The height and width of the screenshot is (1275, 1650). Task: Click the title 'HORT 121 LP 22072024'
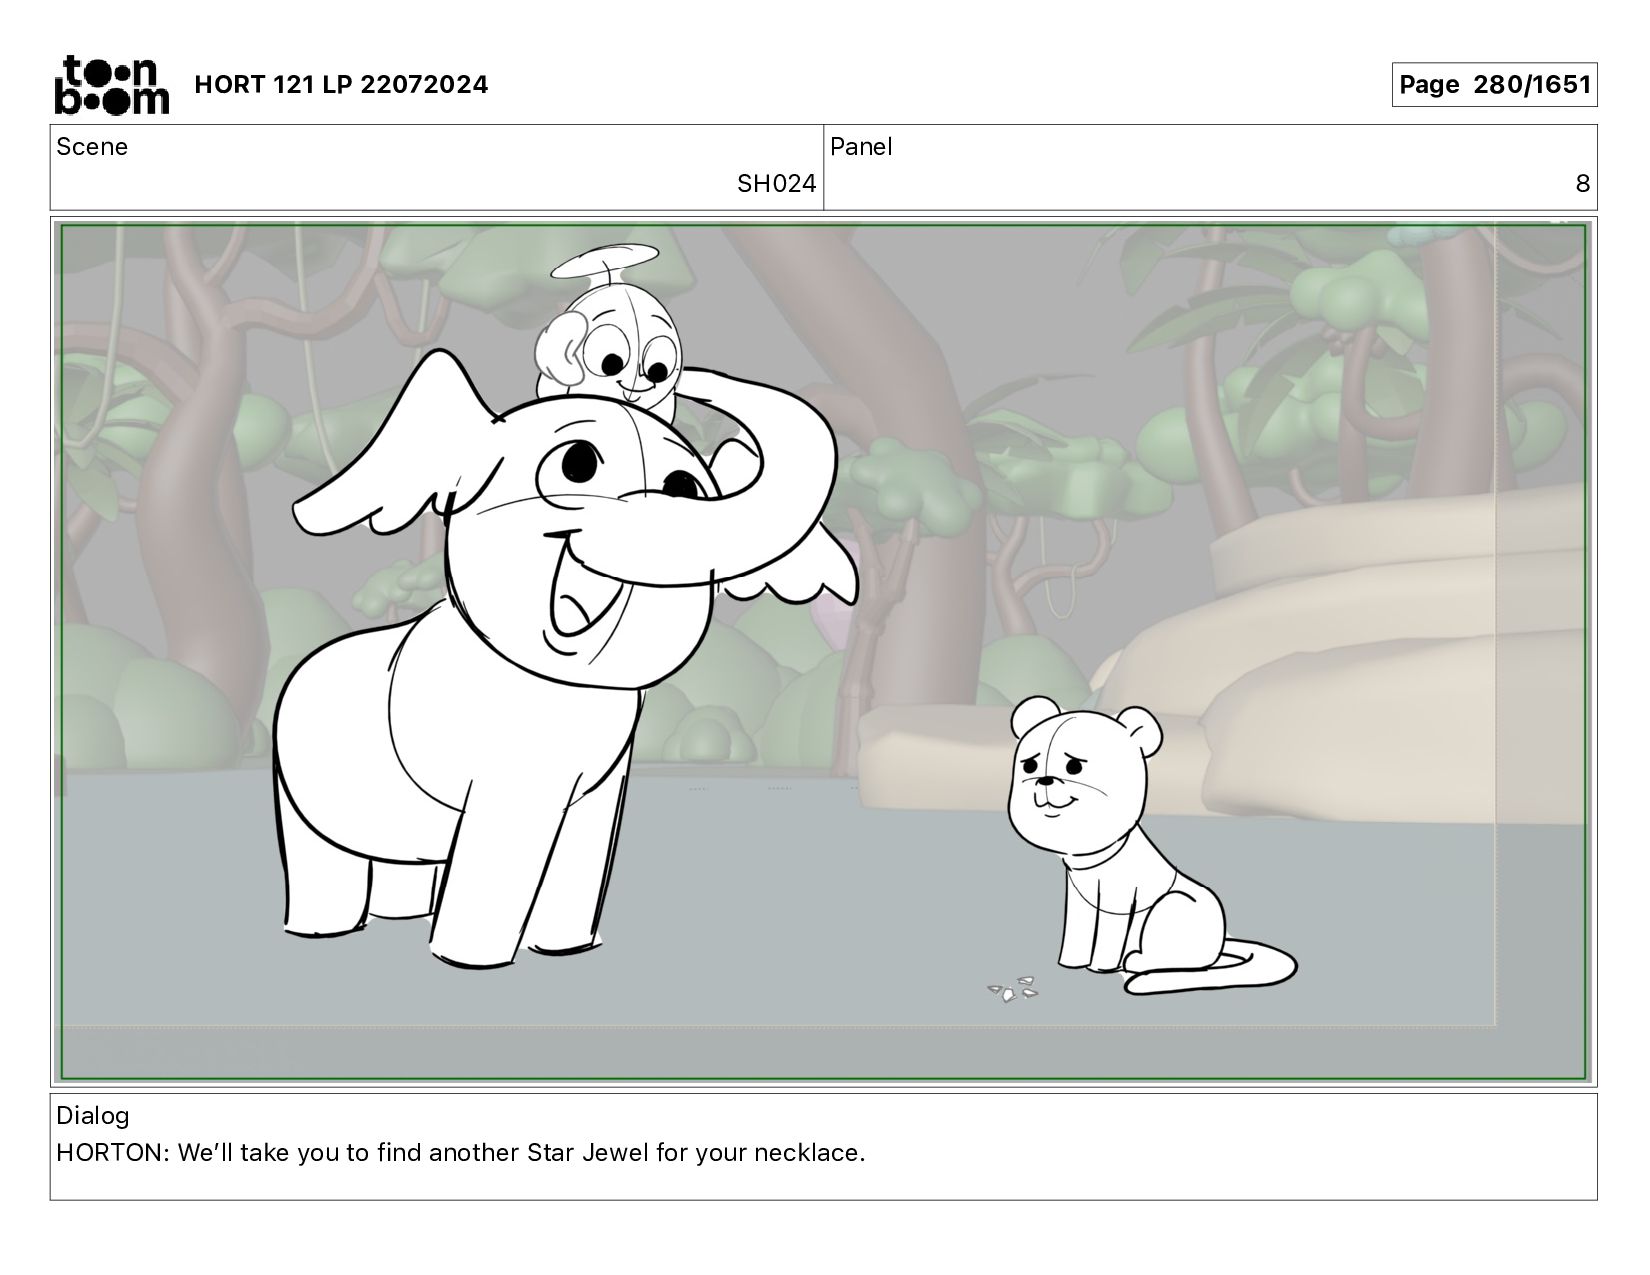click(341, 85)
